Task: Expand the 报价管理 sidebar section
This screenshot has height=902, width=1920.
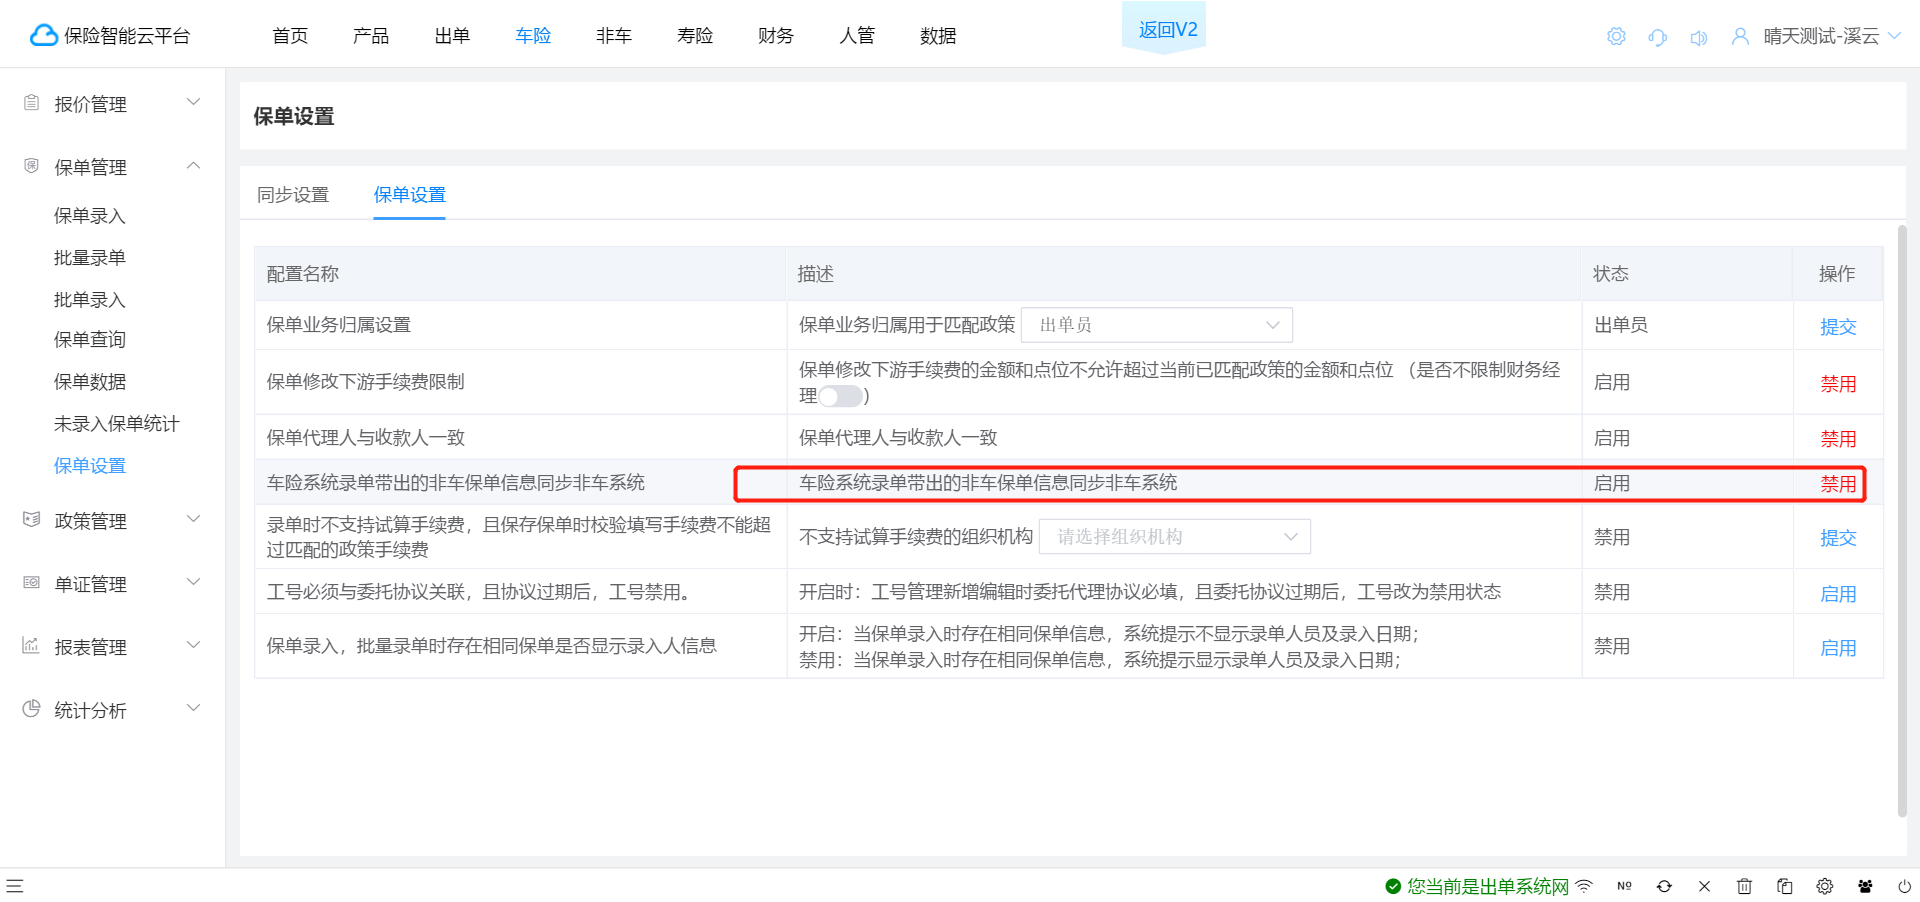Action: click(194, 102)
